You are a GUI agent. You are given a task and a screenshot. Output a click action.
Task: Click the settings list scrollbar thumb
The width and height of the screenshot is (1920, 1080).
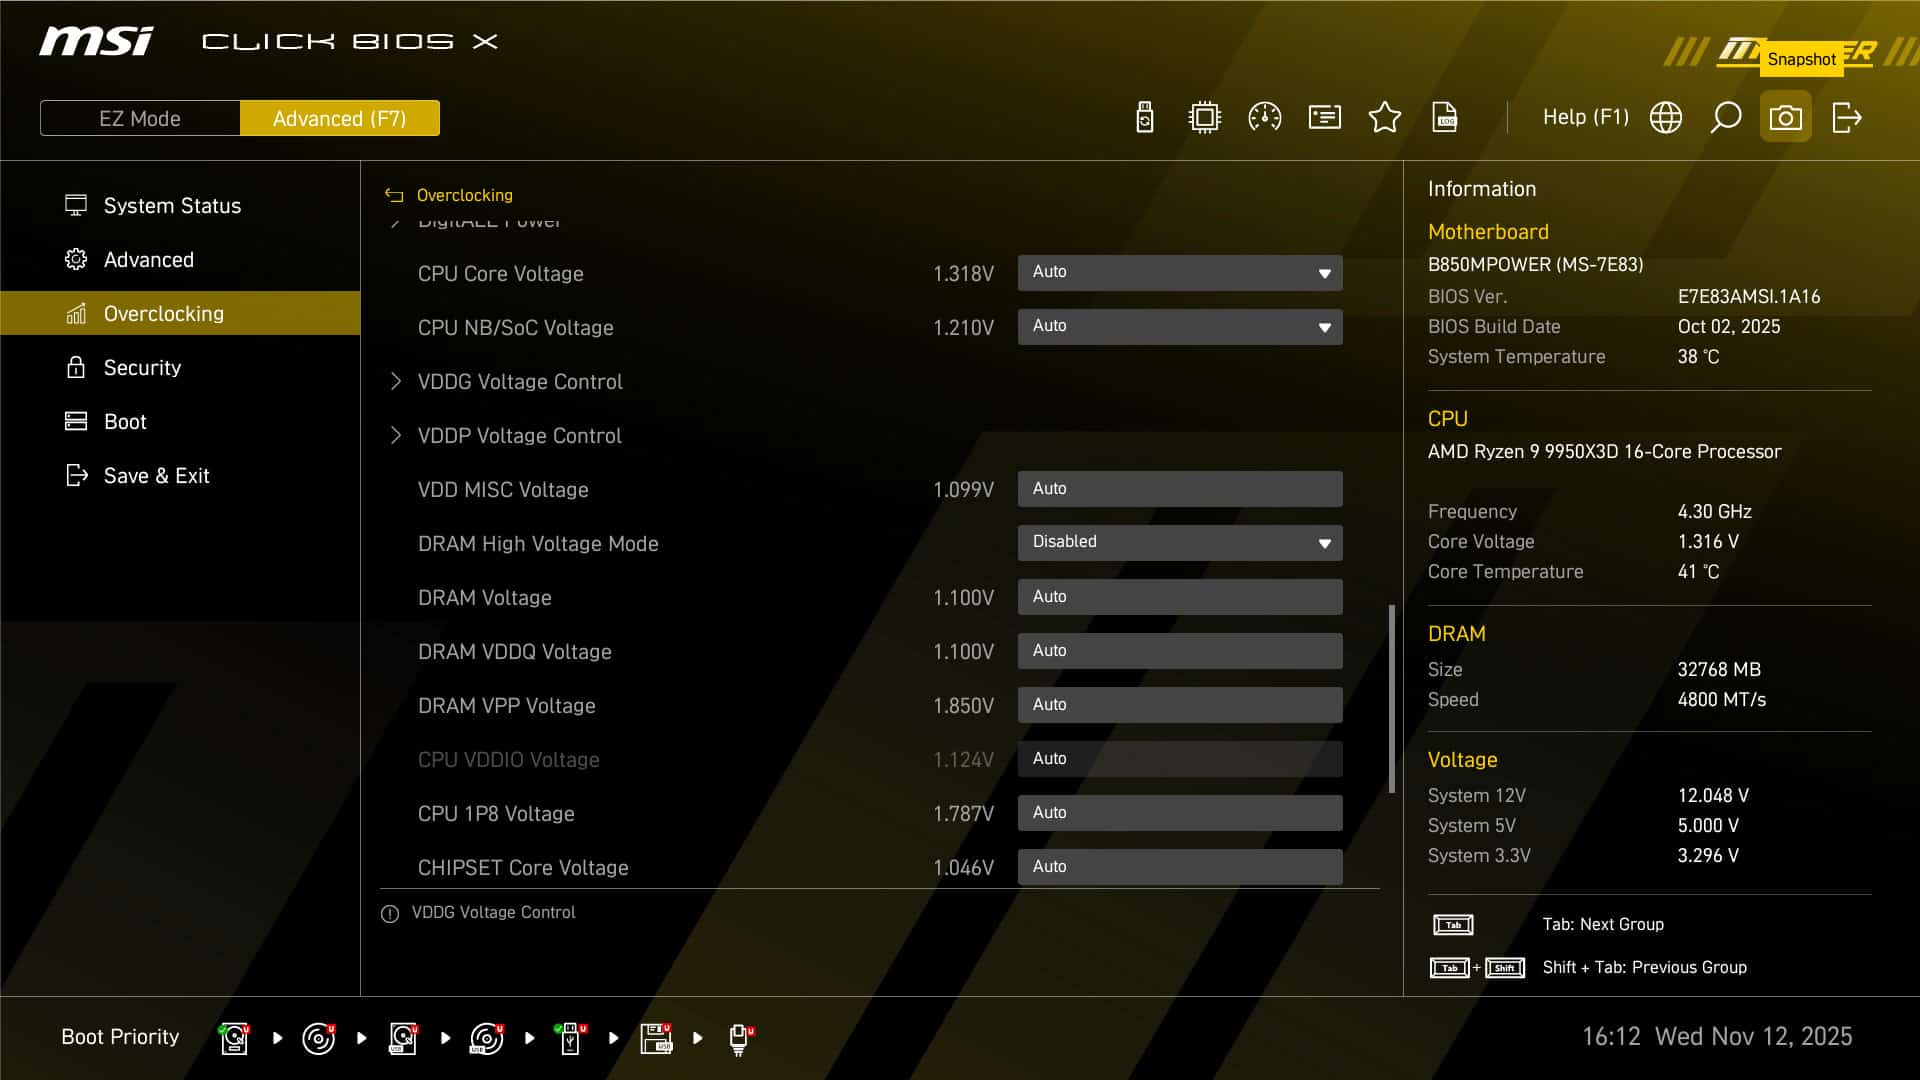1391,699
